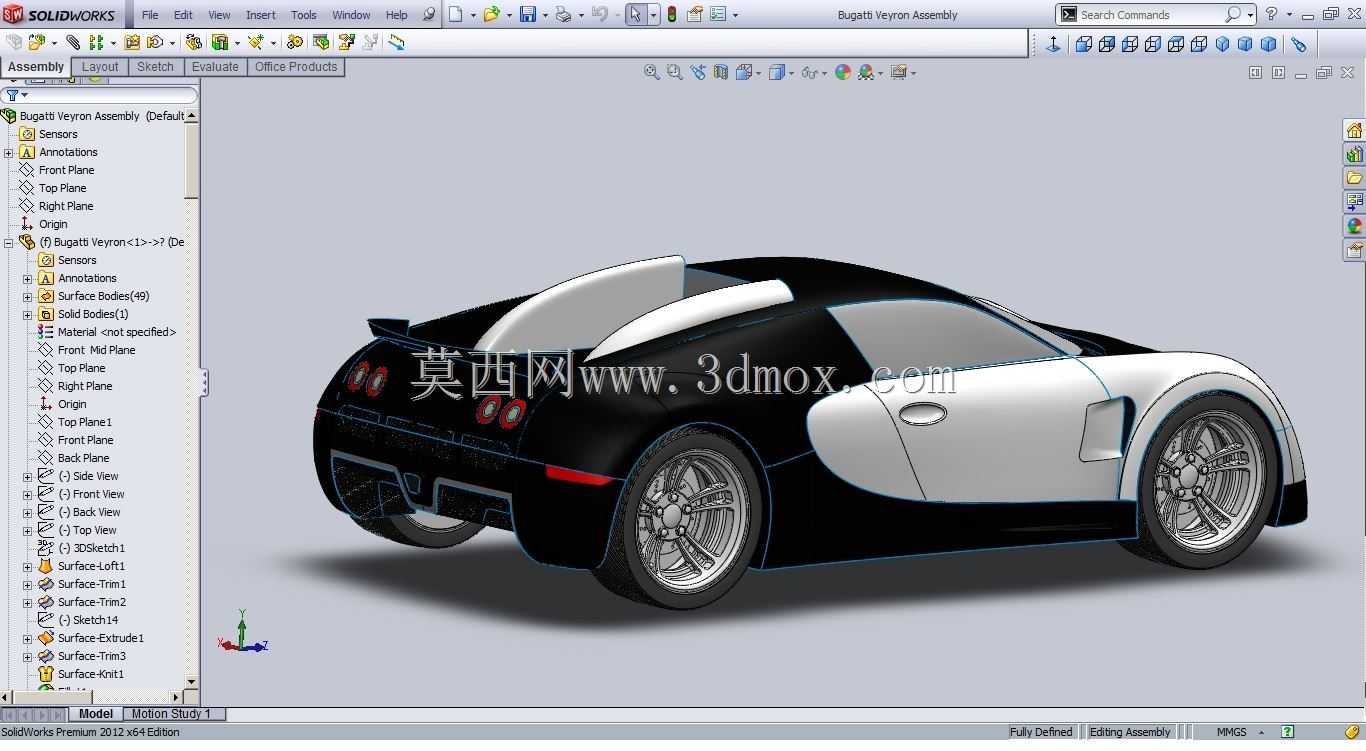
Task: Click the feature tree scroll down arrow
Action: click(192, 681)
